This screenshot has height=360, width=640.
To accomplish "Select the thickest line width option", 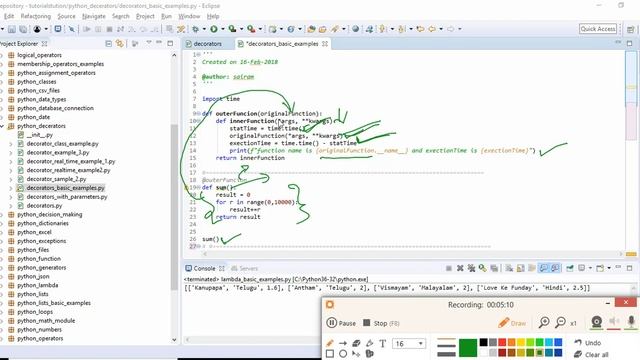I will pos(447,354).
